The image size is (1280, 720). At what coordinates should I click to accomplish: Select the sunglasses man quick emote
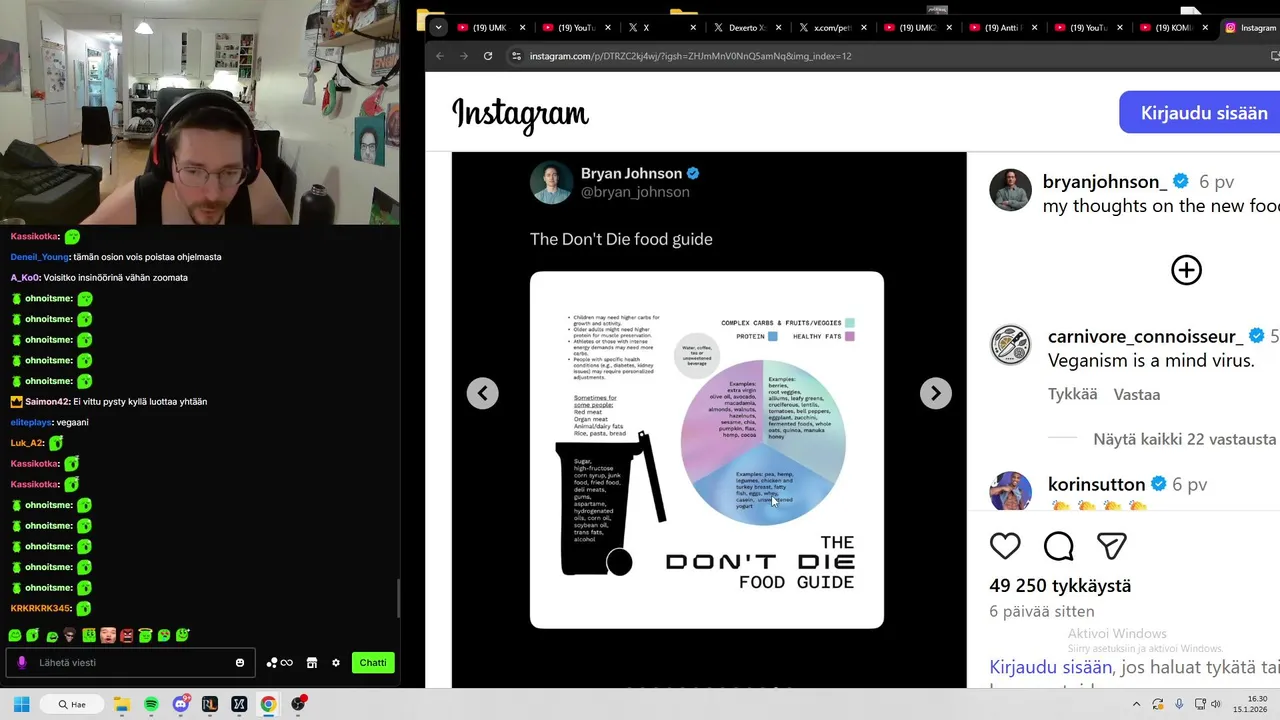pos(70,635)
